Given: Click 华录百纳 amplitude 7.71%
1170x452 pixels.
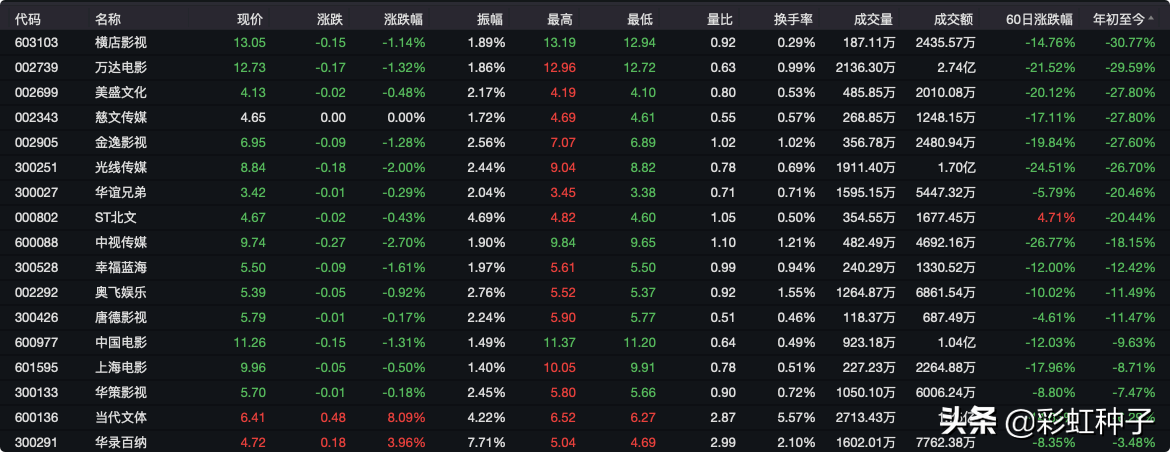Looking at the screenshot, I should click(487, 442).
